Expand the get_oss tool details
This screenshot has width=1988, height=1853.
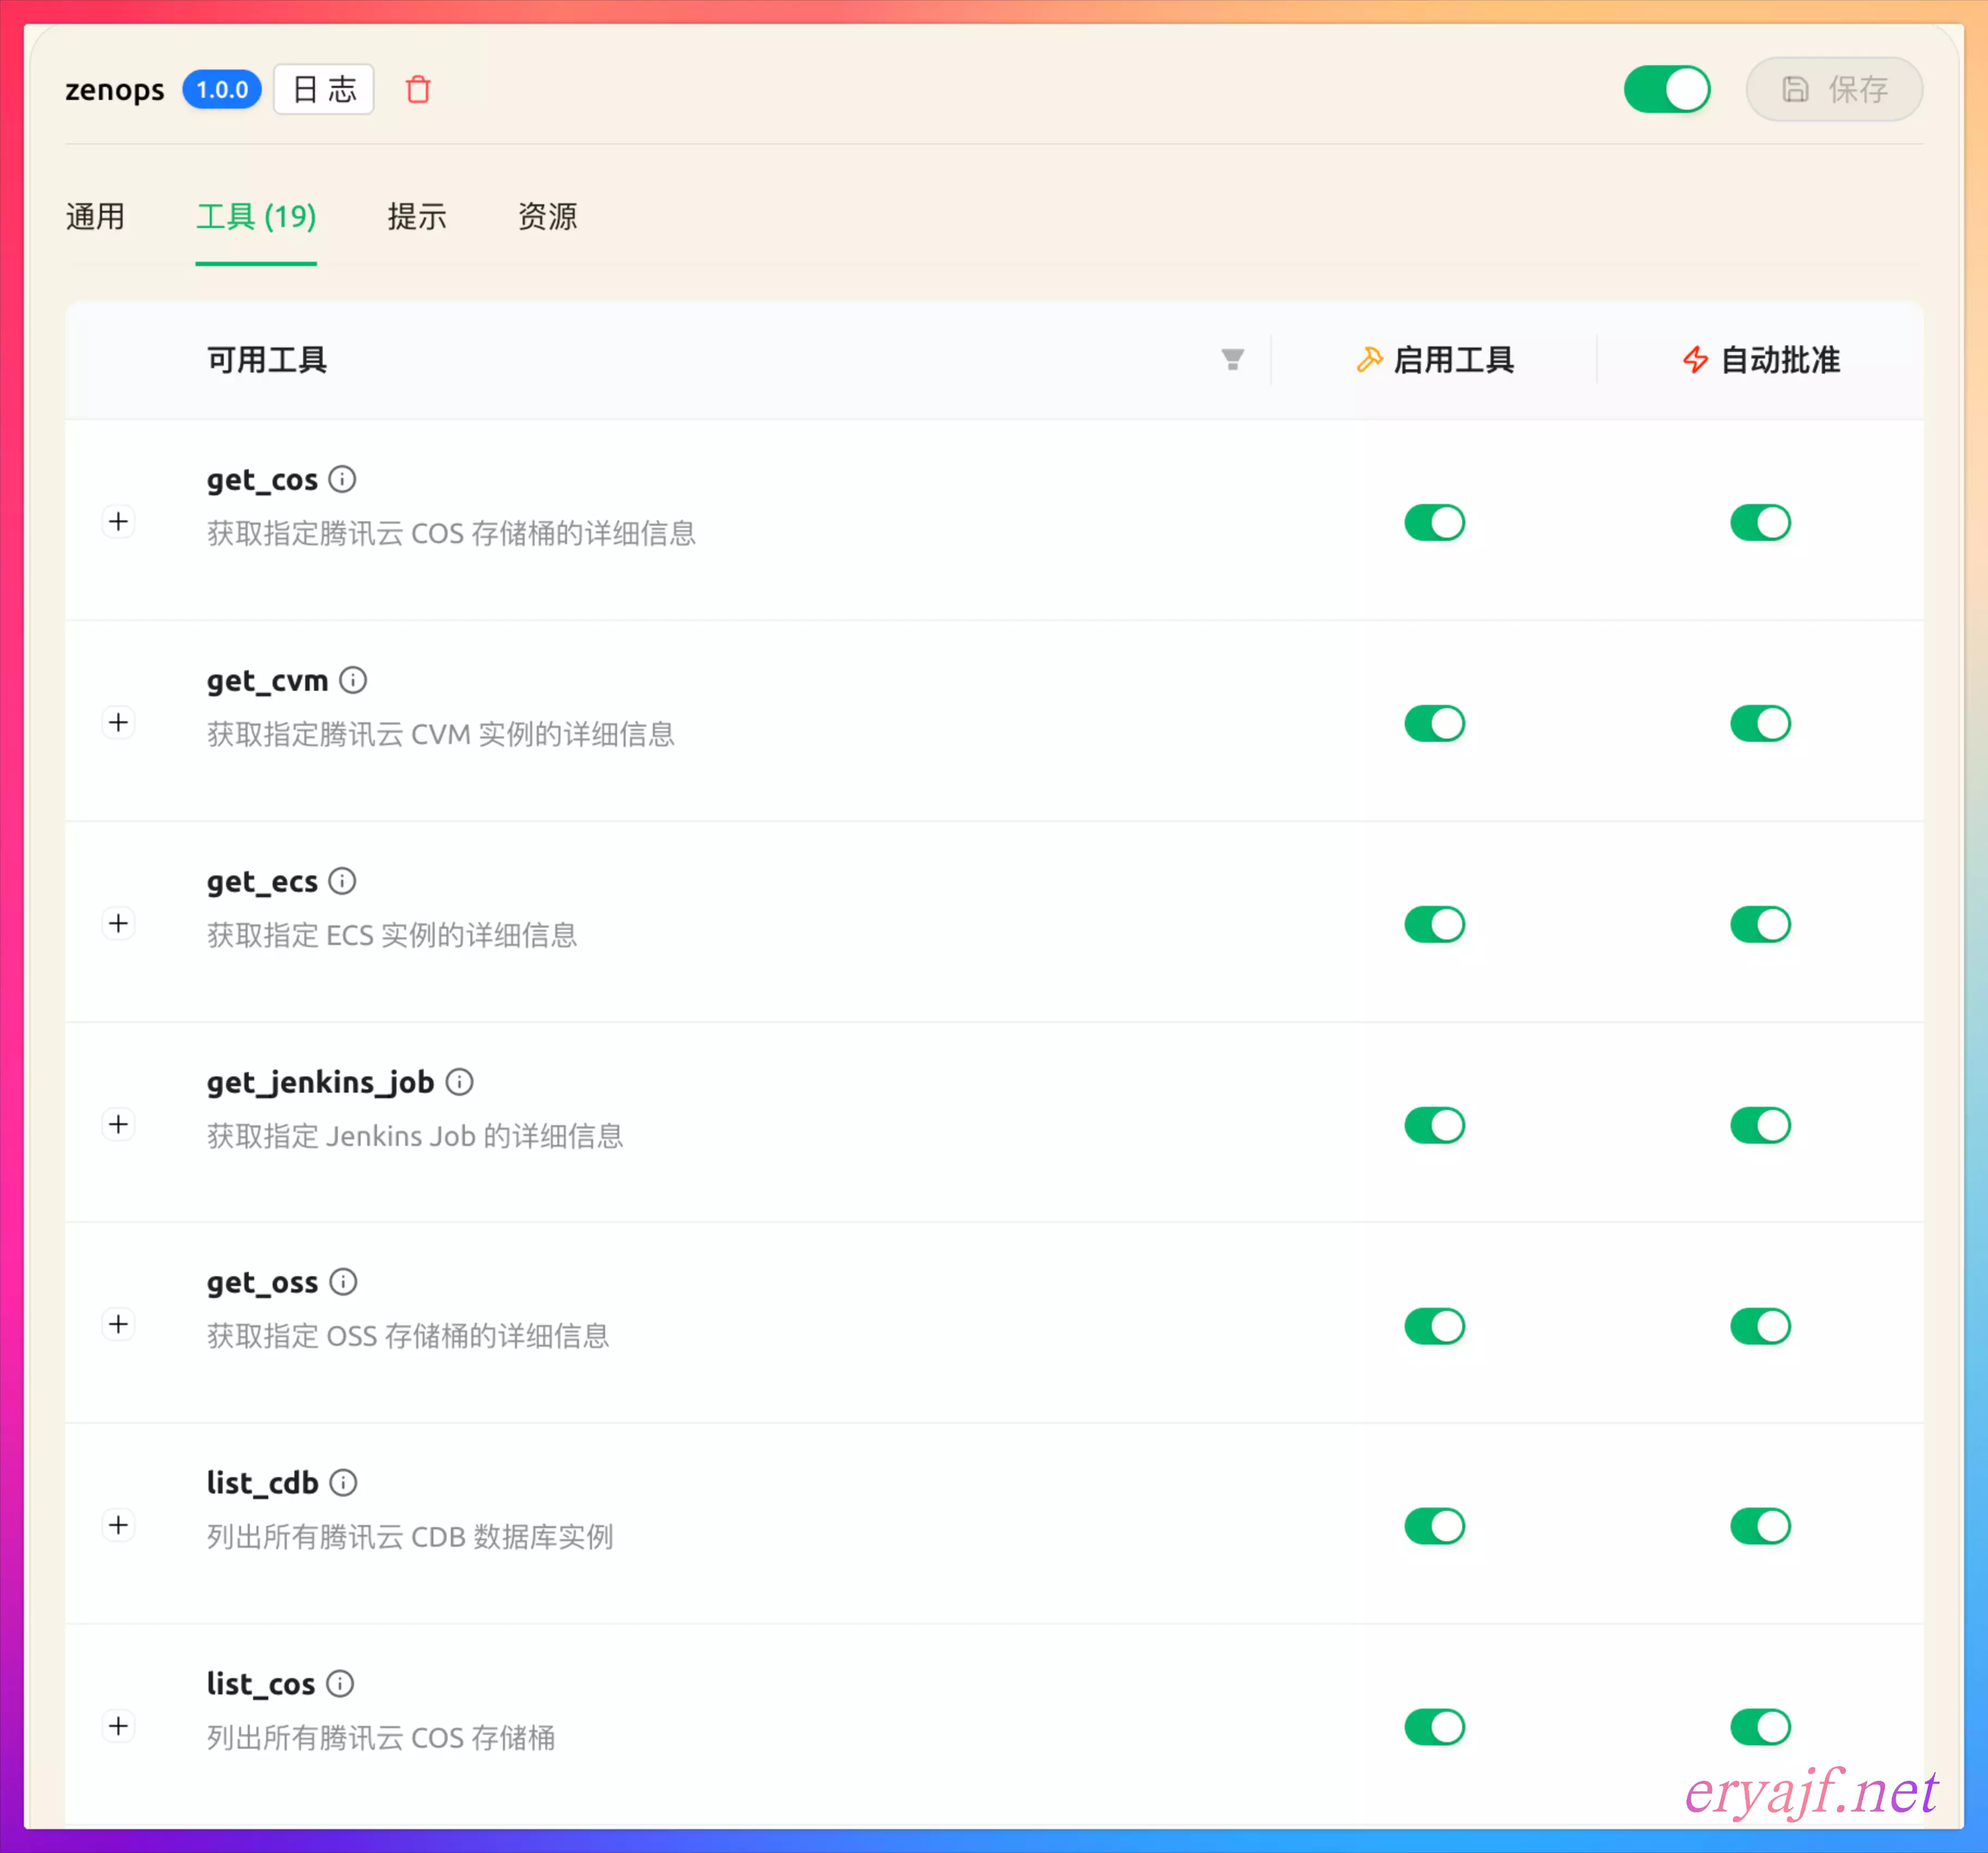point(119,1324)
